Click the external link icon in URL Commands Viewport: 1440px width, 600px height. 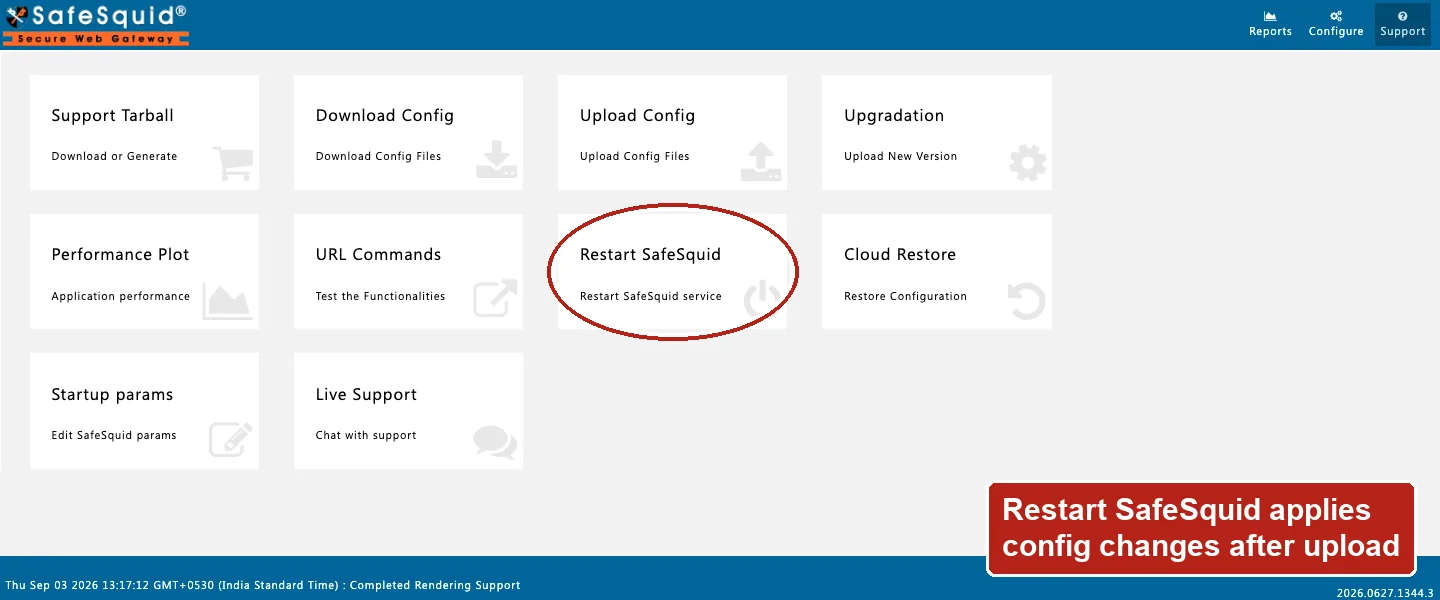point(495,299)
